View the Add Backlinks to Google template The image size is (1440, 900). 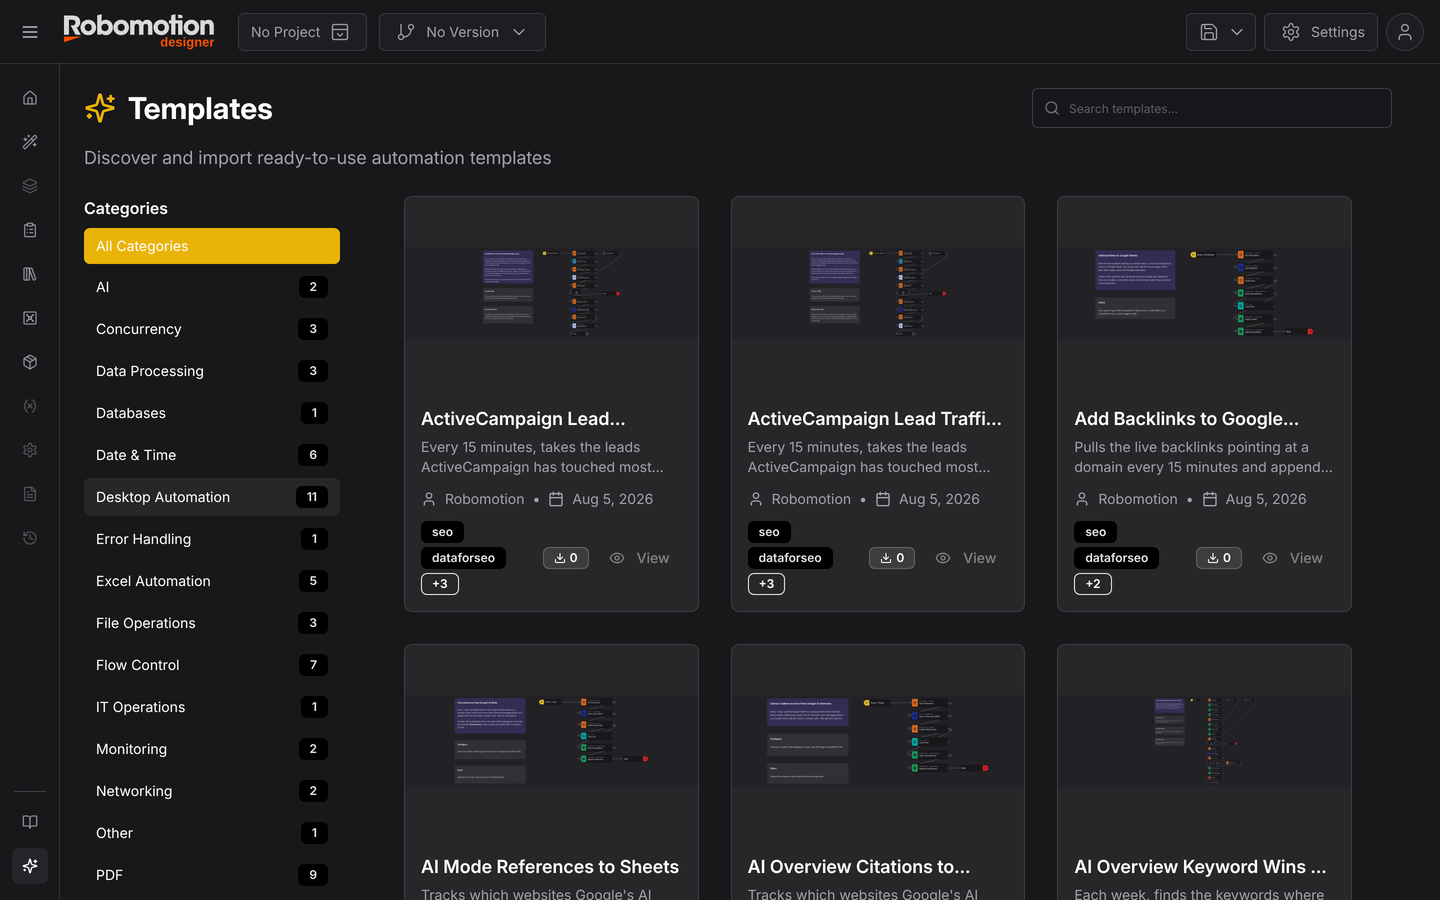tap(1293, 558)
